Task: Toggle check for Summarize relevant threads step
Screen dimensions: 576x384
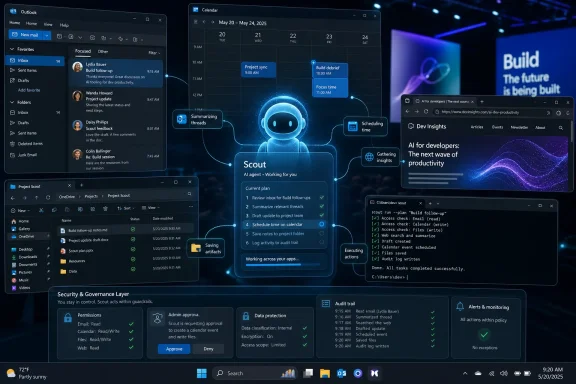Action: tap(322, 207)
